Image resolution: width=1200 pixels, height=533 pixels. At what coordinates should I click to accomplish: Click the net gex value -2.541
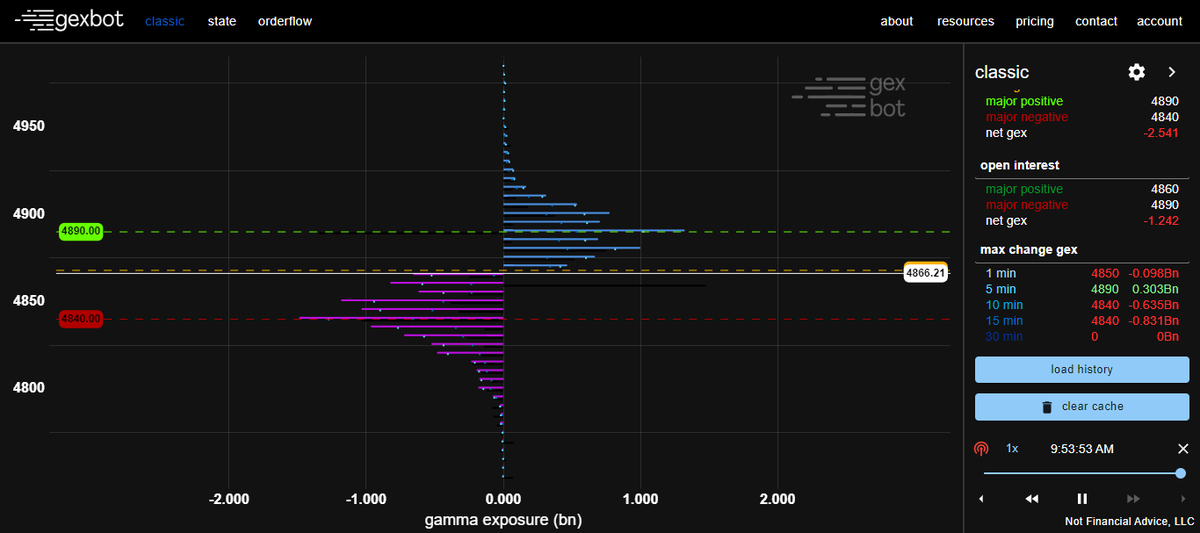tap(1160, 133)
